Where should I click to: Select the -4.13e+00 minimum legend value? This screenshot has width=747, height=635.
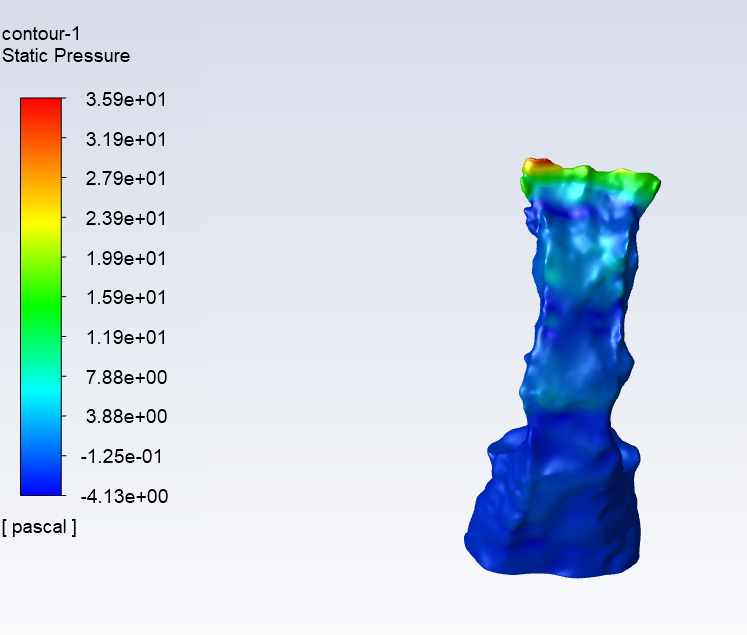click(124, 496)
